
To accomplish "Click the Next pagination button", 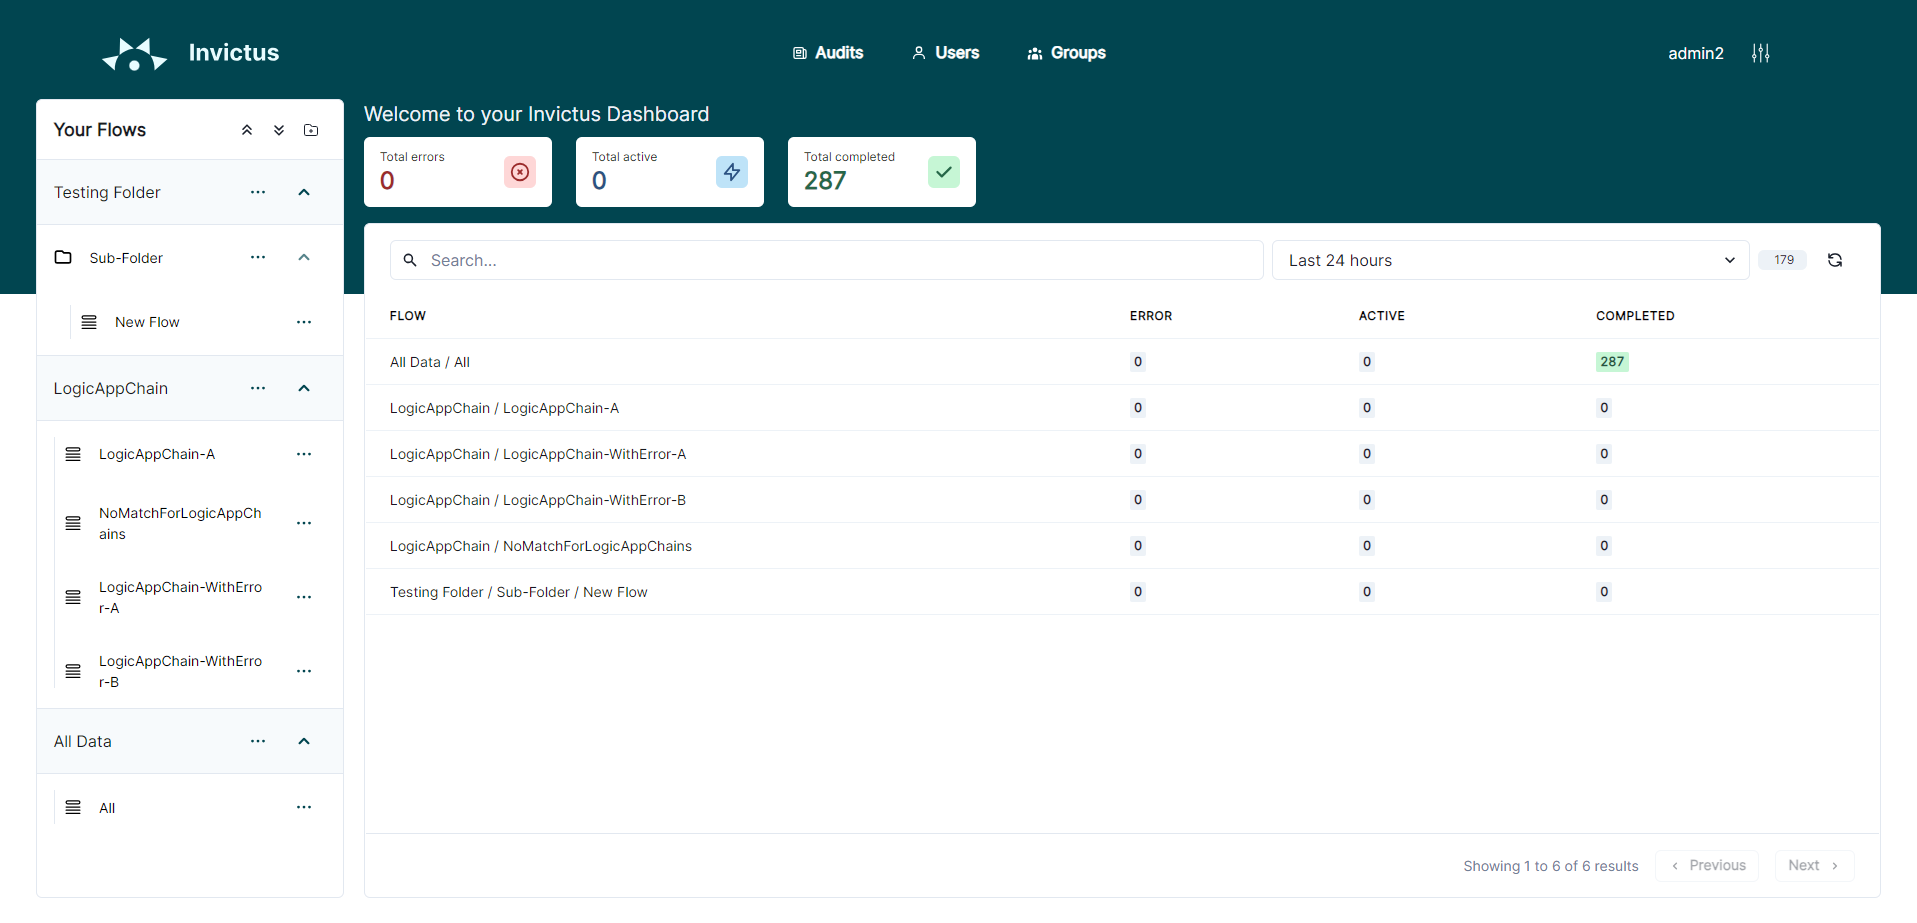I will (x=1813, y=865).
